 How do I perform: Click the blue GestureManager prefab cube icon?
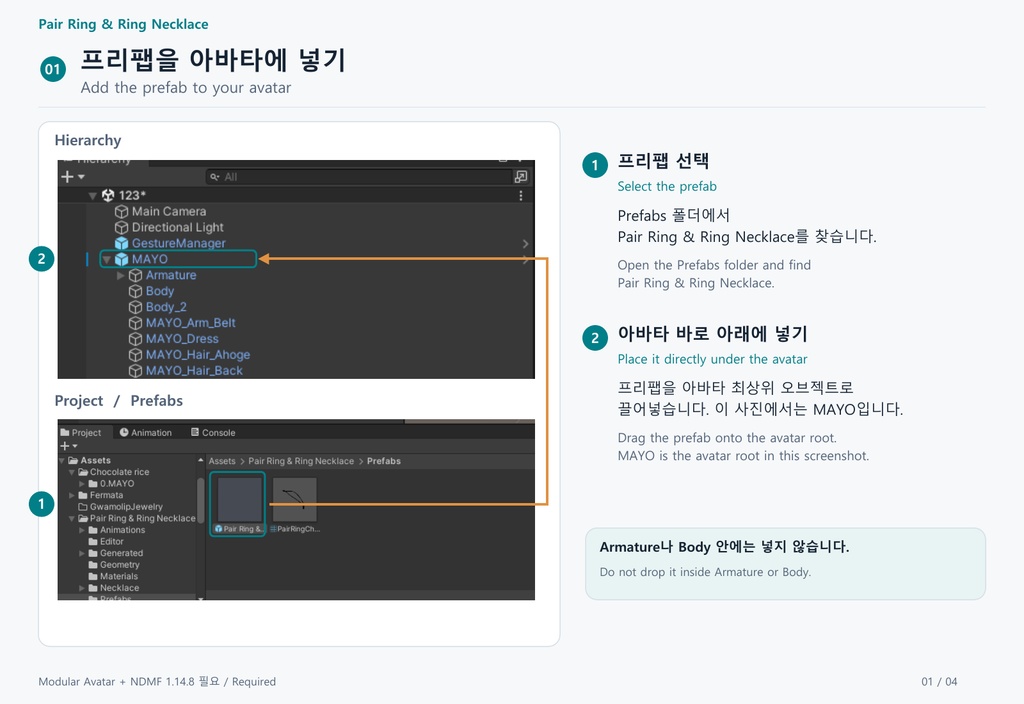(x=121, y=244)
